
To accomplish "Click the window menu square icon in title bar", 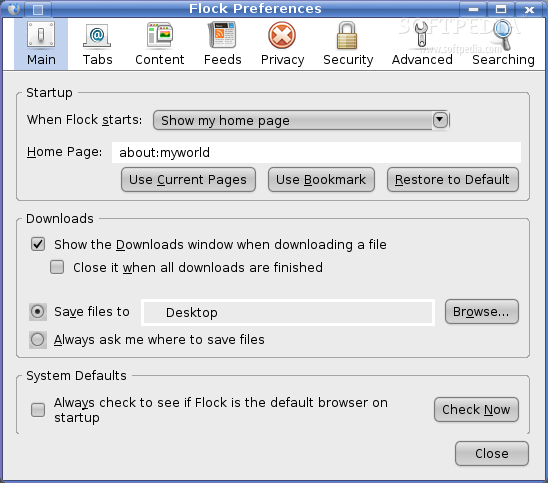I will pos(38,9).
